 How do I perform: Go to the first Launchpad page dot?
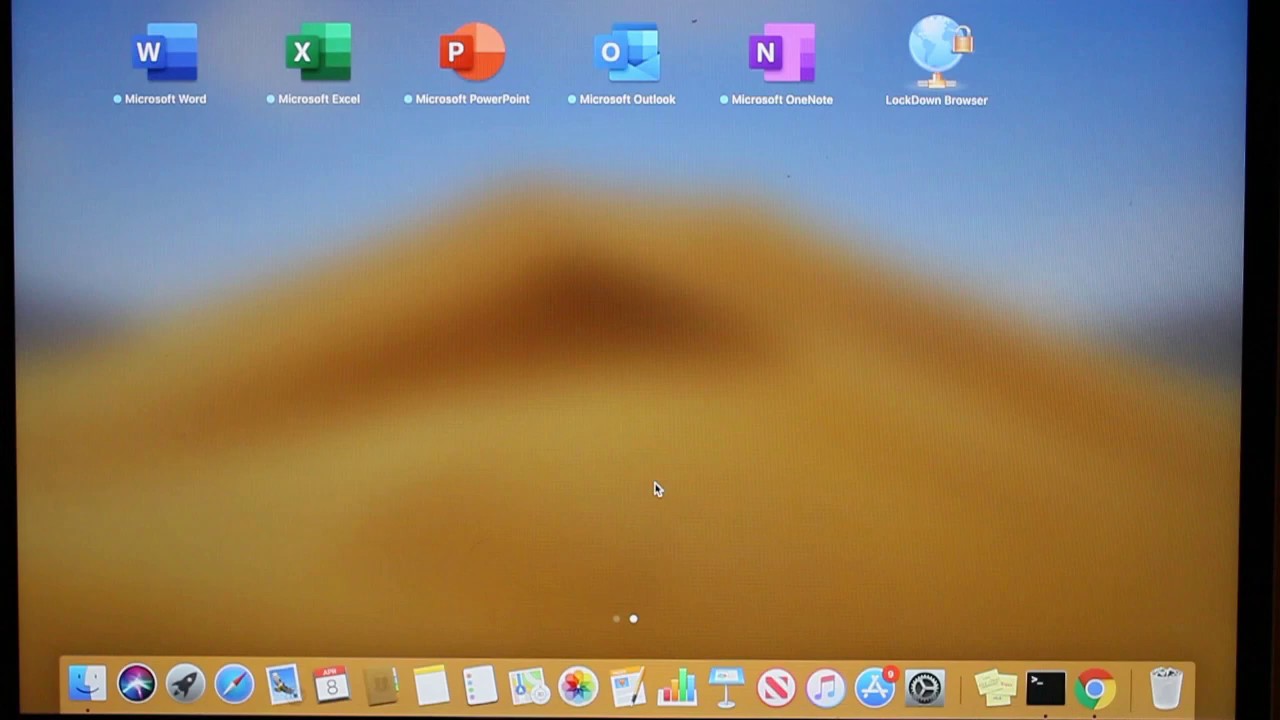pos(616,619)
